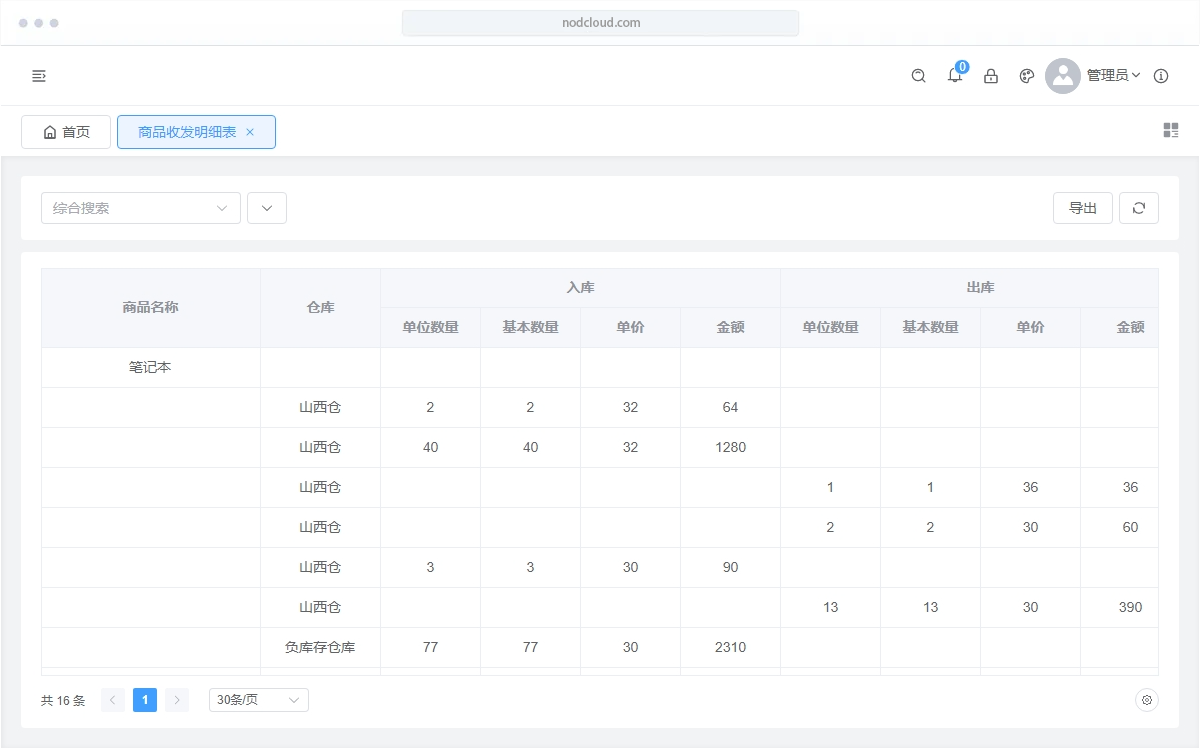Switch to the 首页 tab
The height and width of the screenshot is (749, 1200).
[x=66, y=132]
